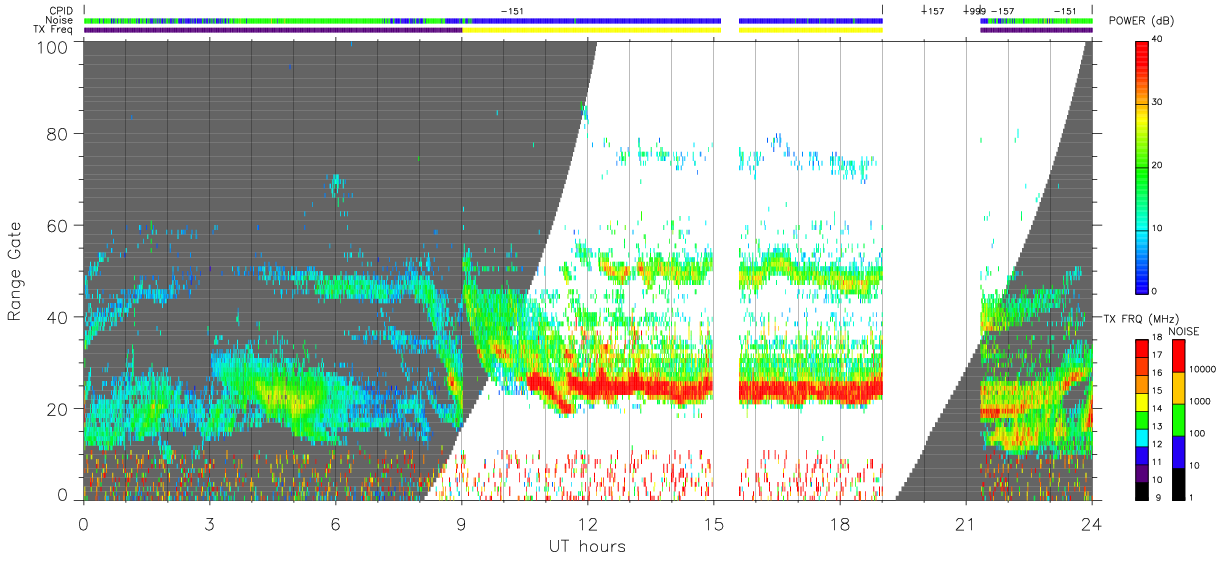The image size is (1228, 567).
Task: Click the purple TX Freq bar between hours 0 and 9
Action: [273, 30]
